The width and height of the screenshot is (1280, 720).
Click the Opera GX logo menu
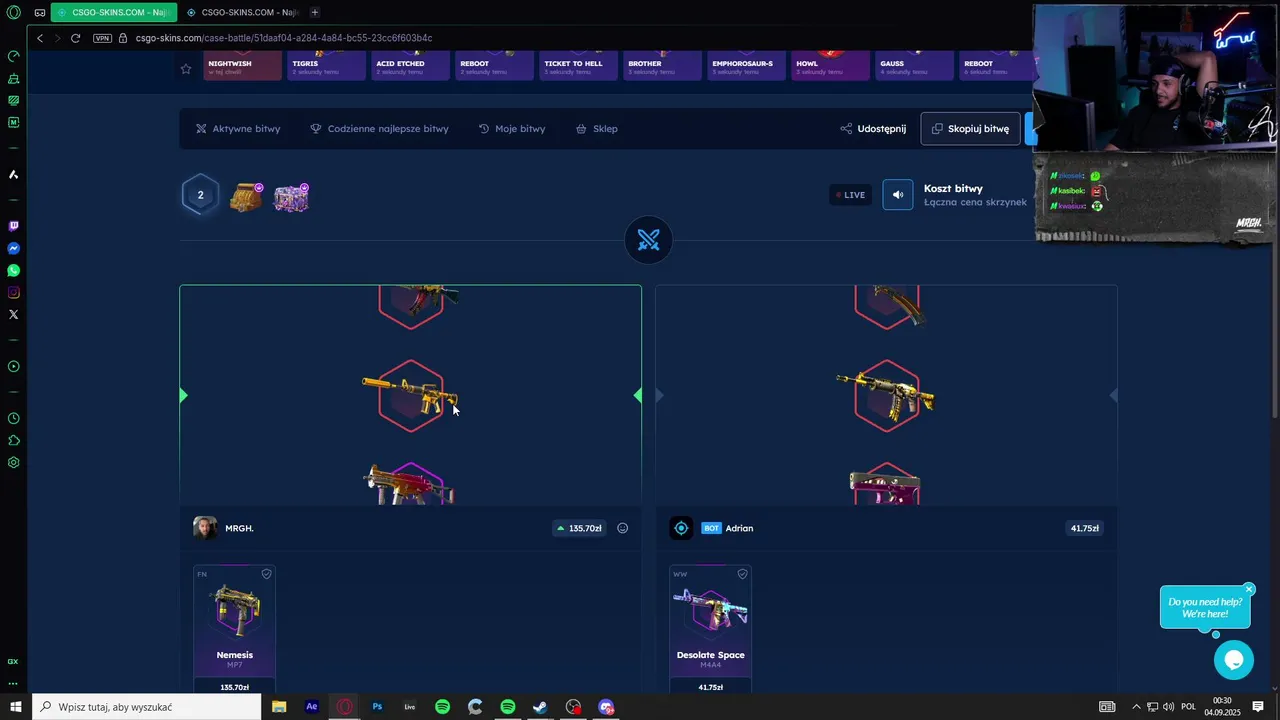point(13,12)
